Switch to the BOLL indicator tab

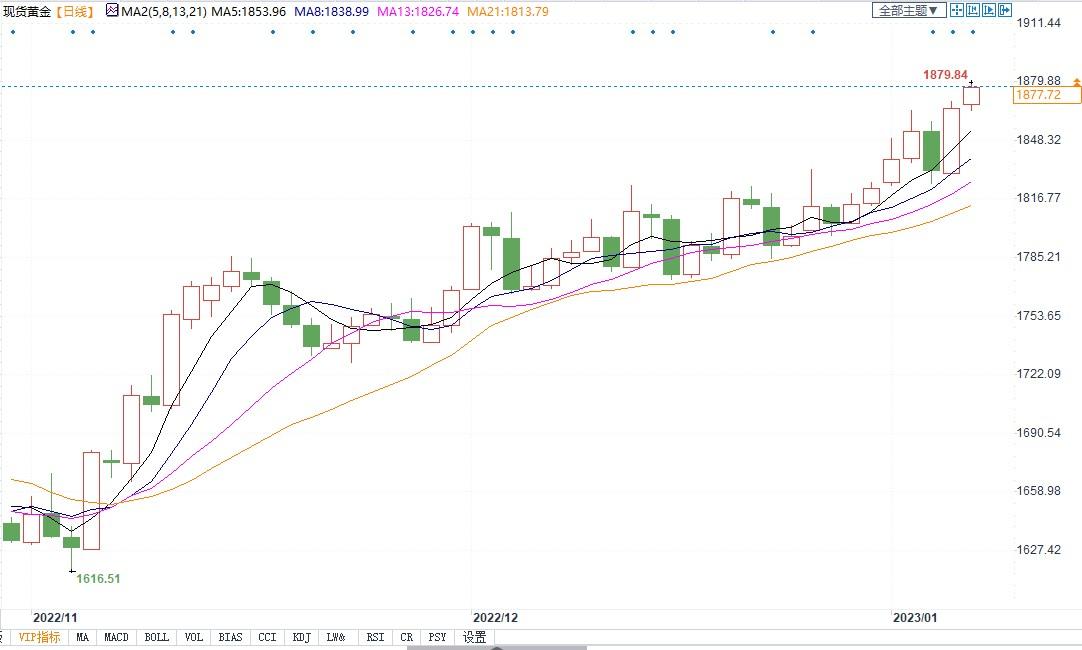pyautogui.click(x=156, y=637)
